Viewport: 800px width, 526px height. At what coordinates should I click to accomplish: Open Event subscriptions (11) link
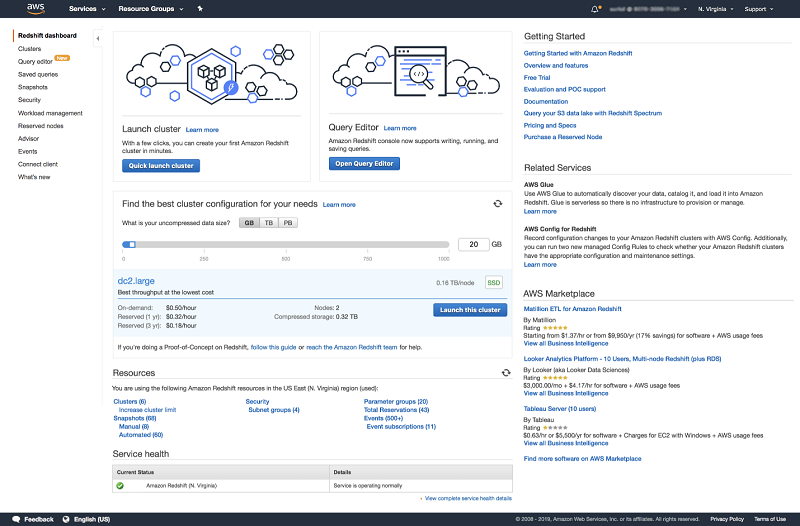(x=401, y=427)
